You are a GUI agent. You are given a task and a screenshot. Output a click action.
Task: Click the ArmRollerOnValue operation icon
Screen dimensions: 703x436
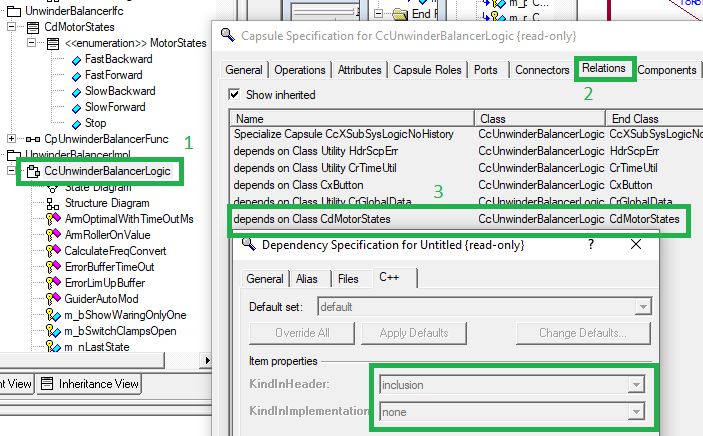(x=53, y=235)
